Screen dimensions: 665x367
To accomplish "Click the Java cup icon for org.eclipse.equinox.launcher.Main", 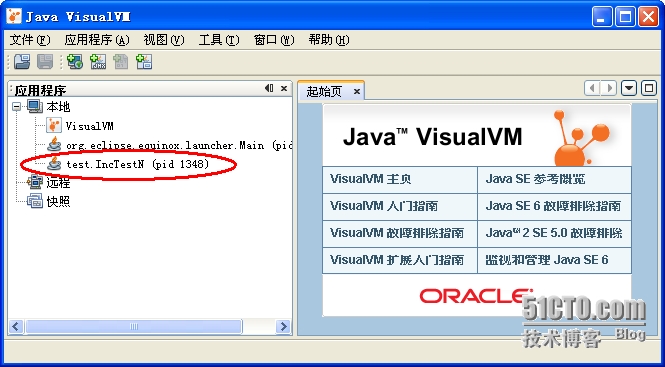I will (x=54, y=145).
